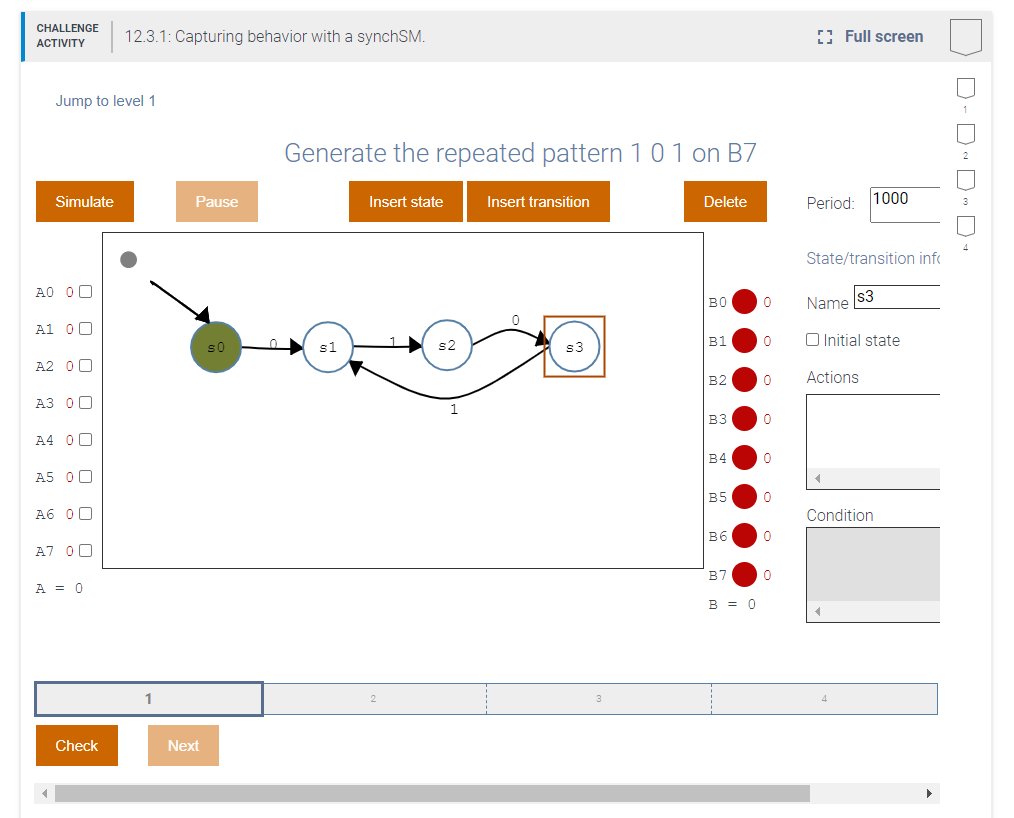This screenshot has height=818, width=1014.
Task: Click the B6 red output LED
Action: point(744,536)
